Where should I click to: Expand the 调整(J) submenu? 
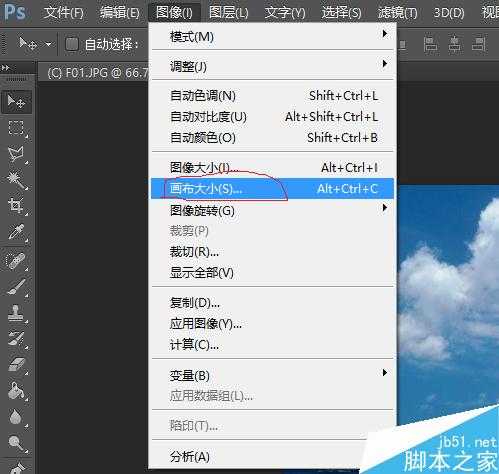click(x=273, y=66)
